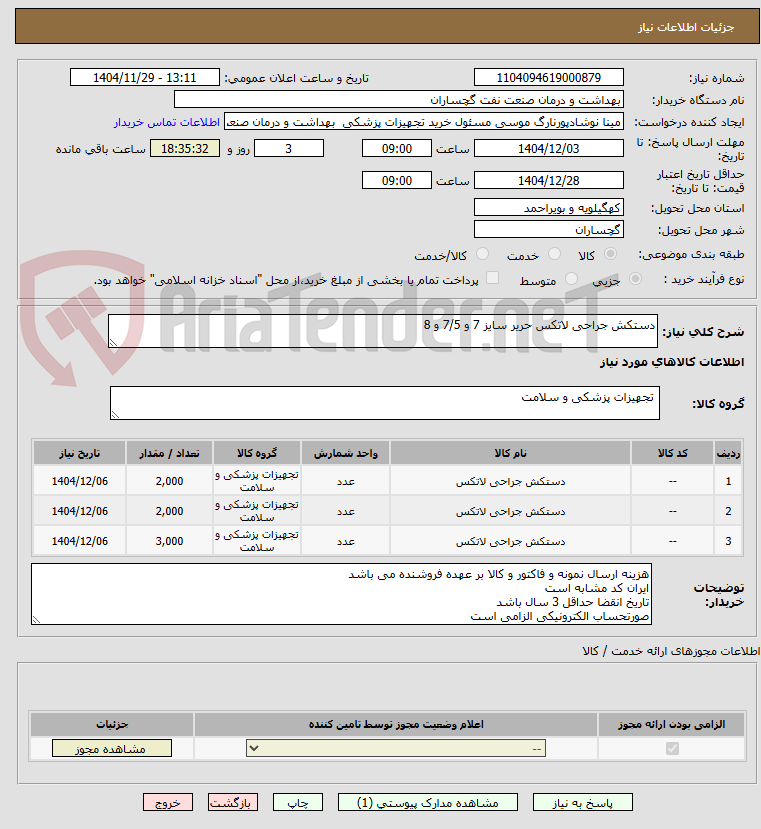This screenshot has height=829, width=761.
Task: Click the resize grip of شرح کلی نیاز
Action: [x=113, y=343]
